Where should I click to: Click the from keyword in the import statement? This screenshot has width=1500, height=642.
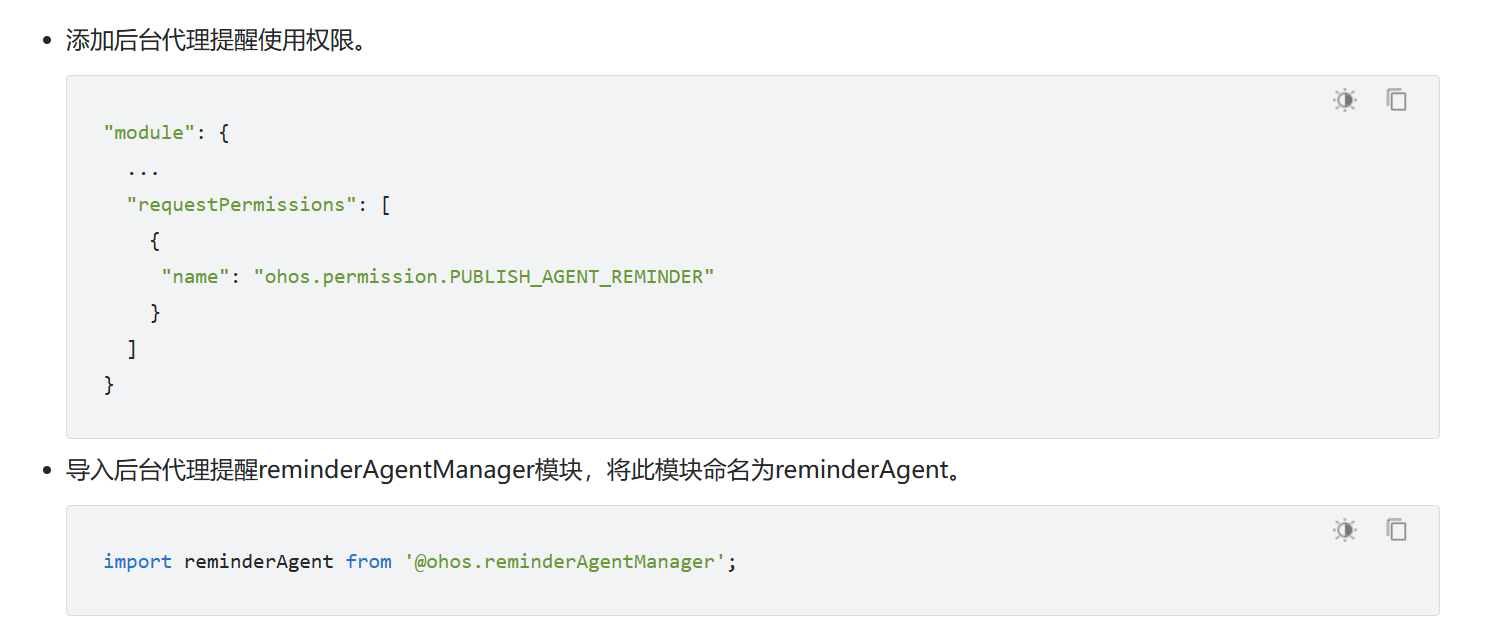point(368,562)
